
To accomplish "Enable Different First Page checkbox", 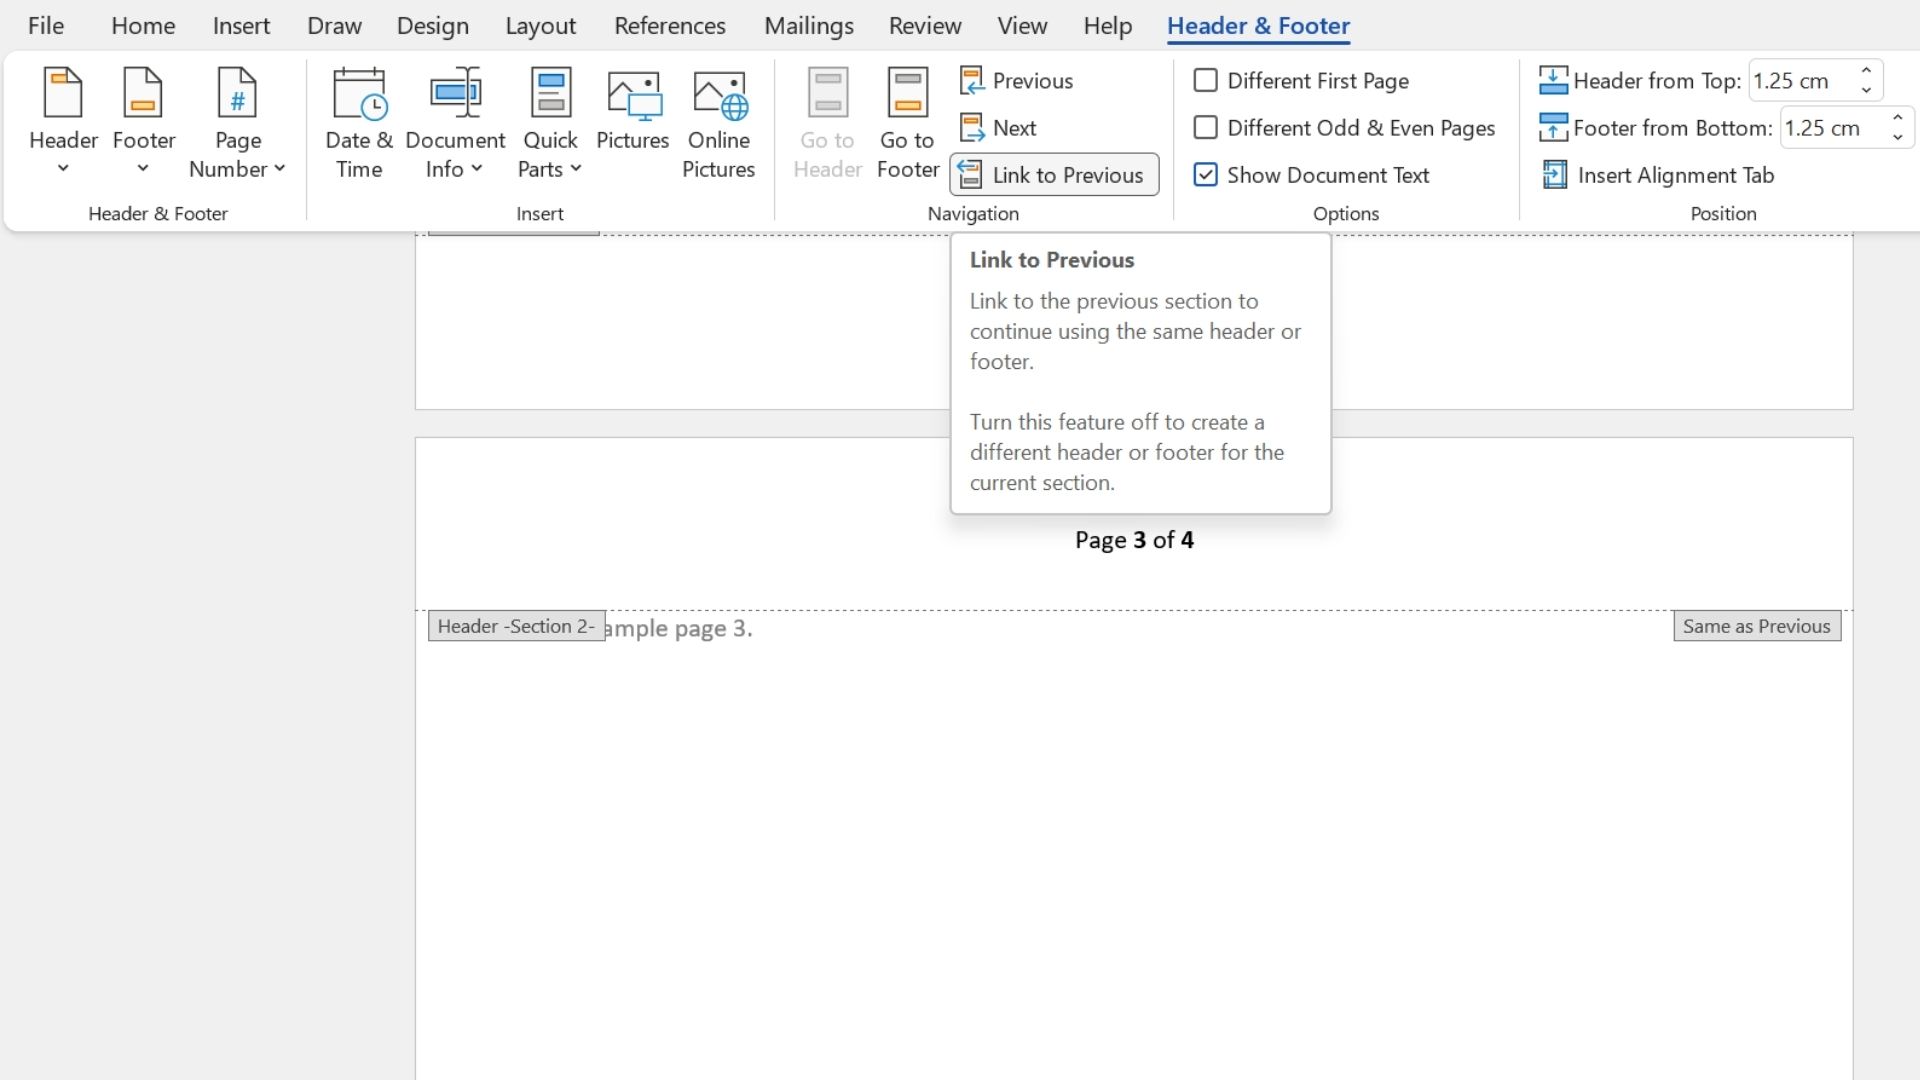I will click(x=1204, y=80).
